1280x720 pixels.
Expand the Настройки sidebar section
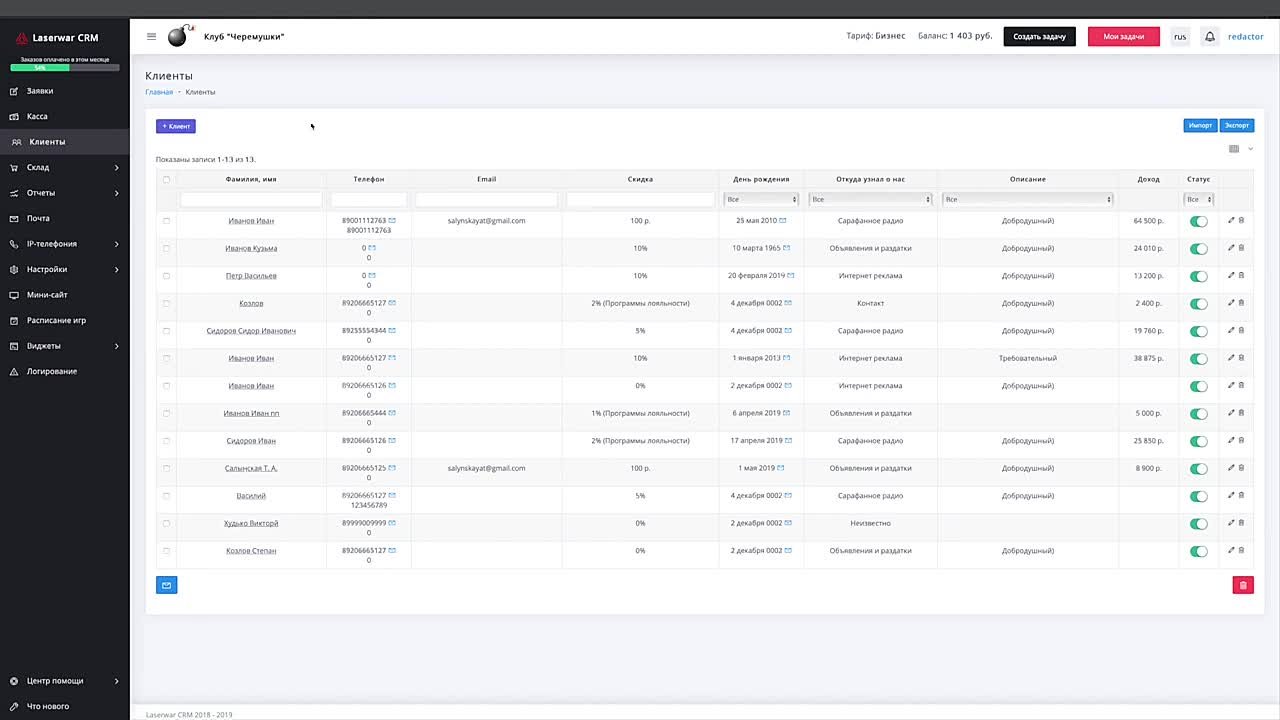coord(65,269)
